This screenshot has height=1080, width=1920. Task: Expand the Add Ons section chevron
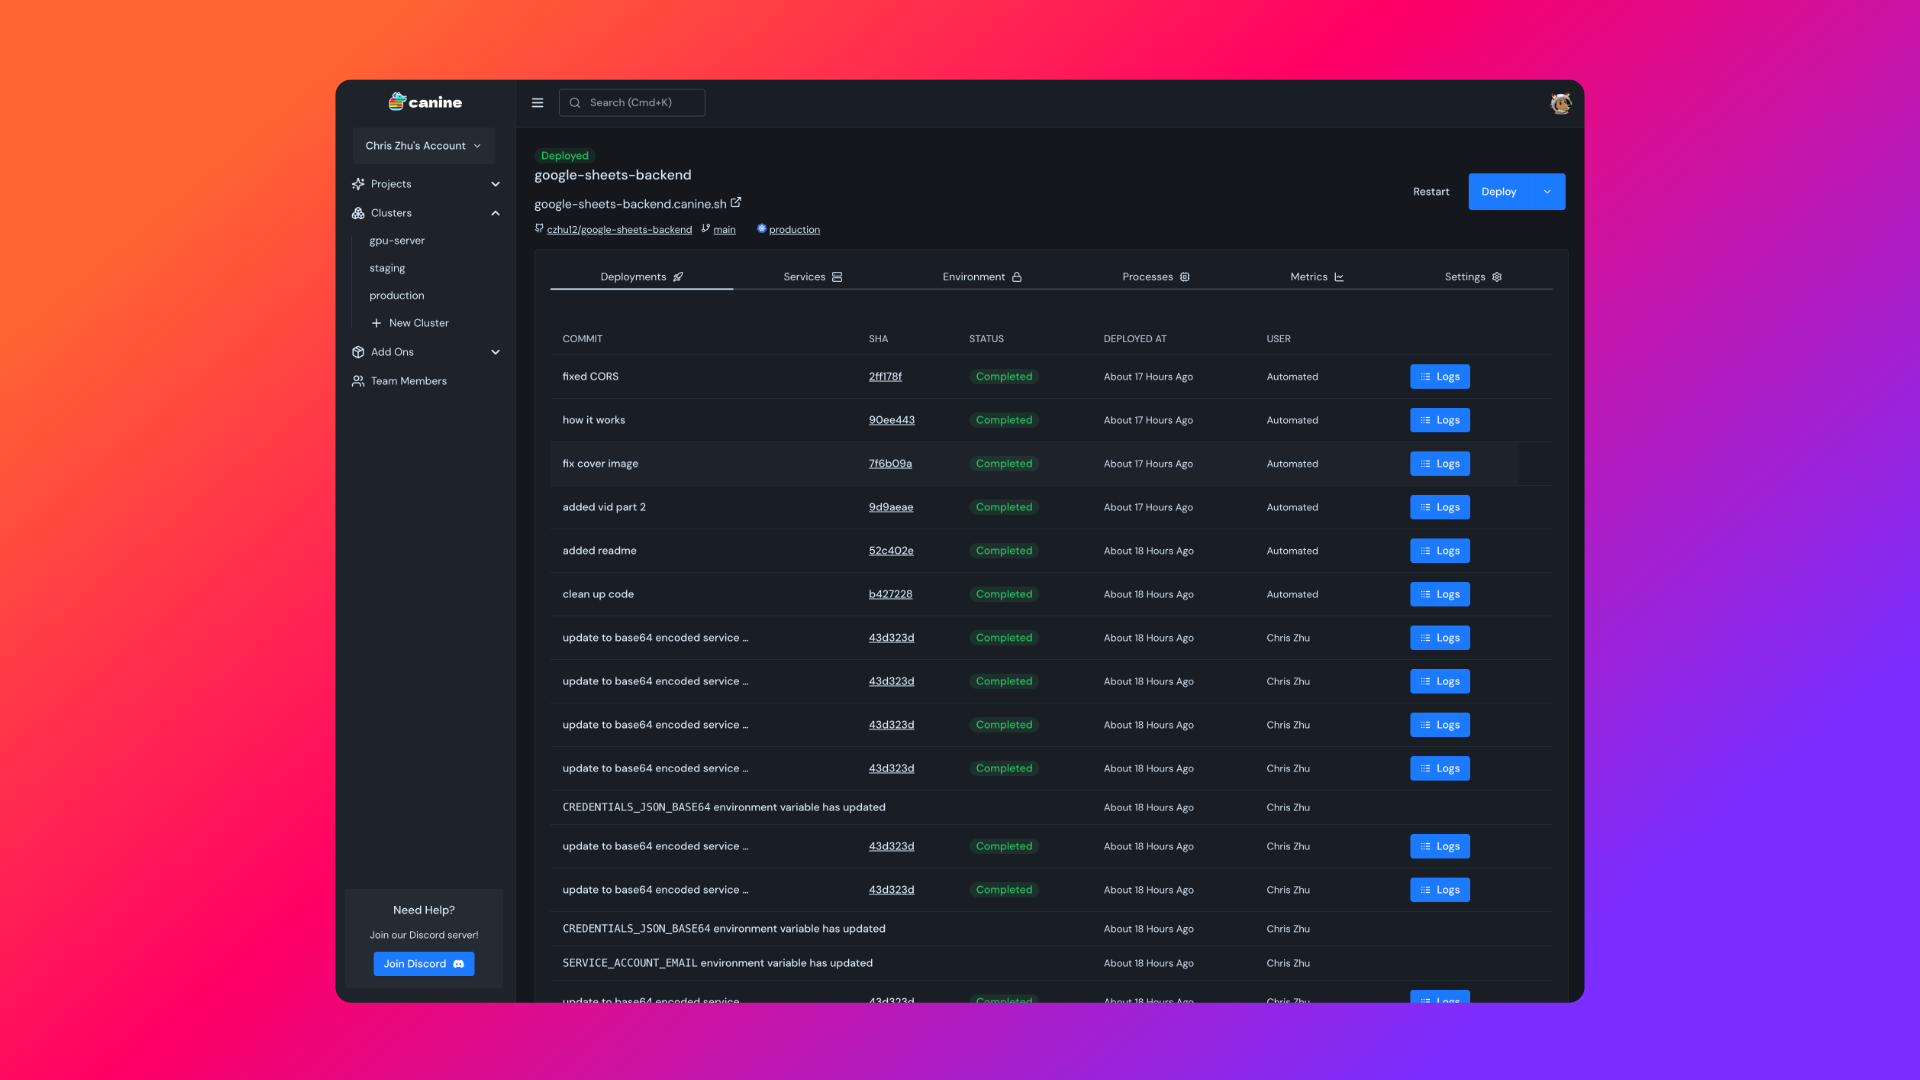point(495,352)
